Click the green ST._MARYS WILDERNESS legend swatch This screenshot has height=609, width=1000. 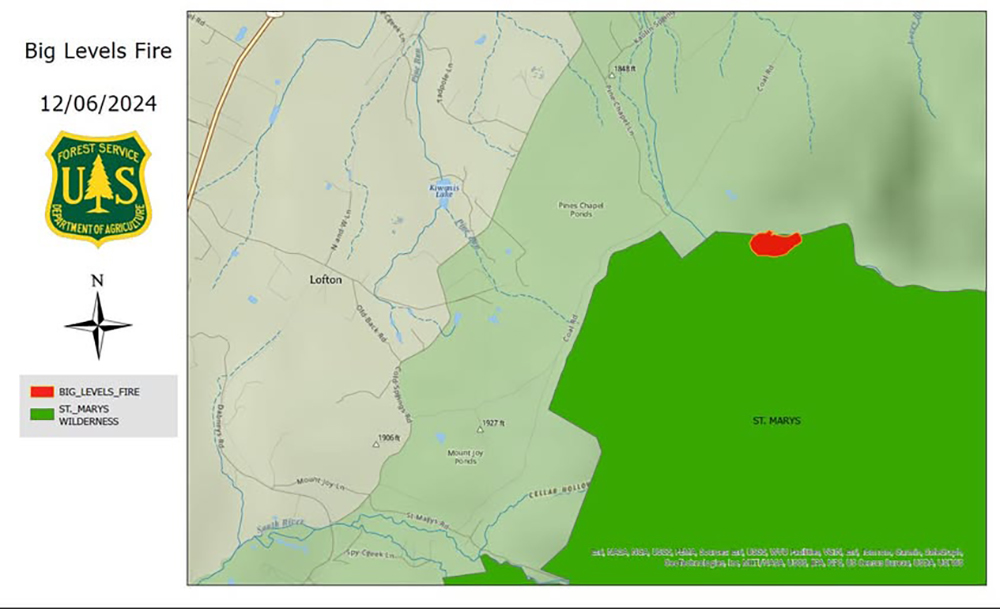(42, 413)
